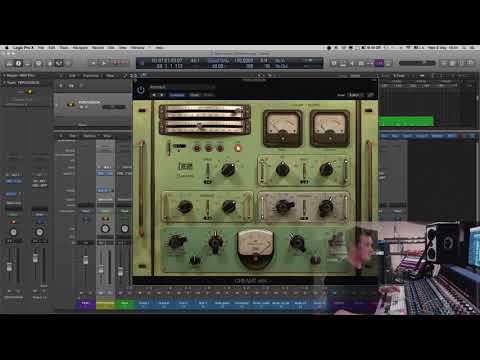Click the left knob in upper-right EQ band

point(282,169)
